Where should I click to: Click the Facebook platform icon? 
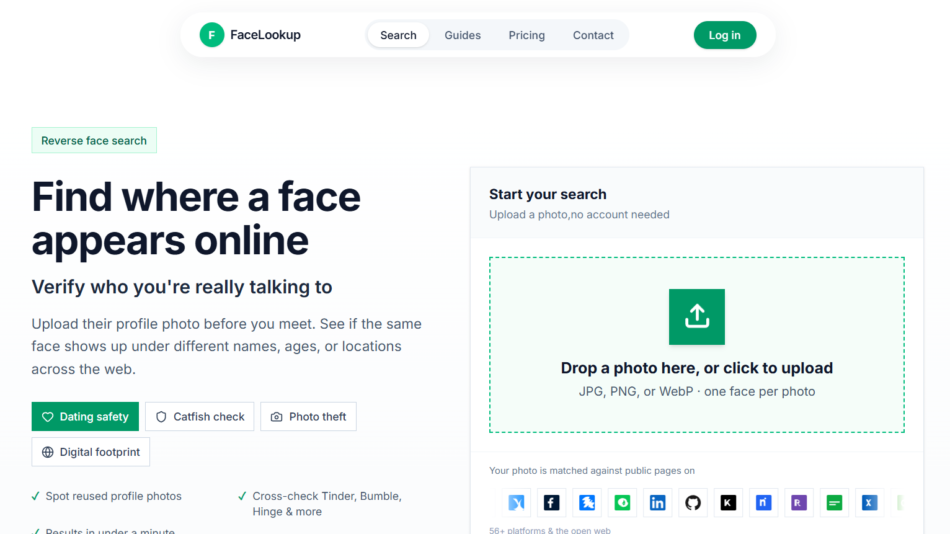[551, 502]
